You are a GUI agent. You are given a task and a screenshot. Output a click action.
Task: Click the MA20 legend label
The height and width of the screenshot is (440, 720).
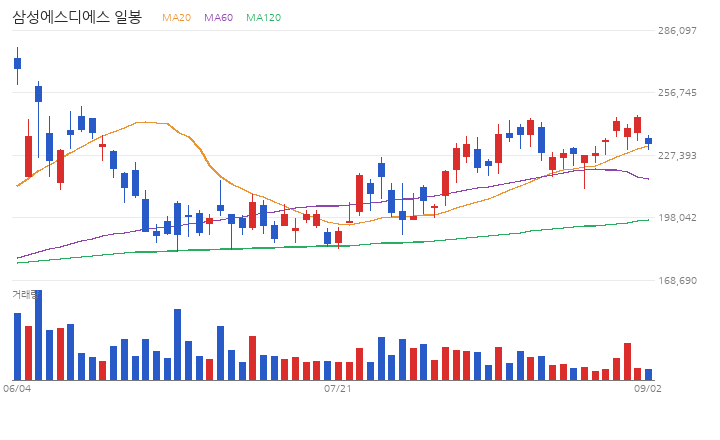176,17
